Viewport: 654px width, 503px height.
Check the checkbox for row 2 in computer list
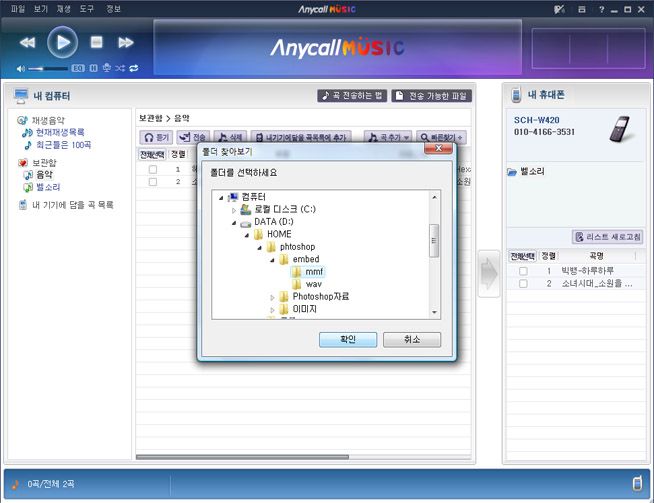pos(153,182)
